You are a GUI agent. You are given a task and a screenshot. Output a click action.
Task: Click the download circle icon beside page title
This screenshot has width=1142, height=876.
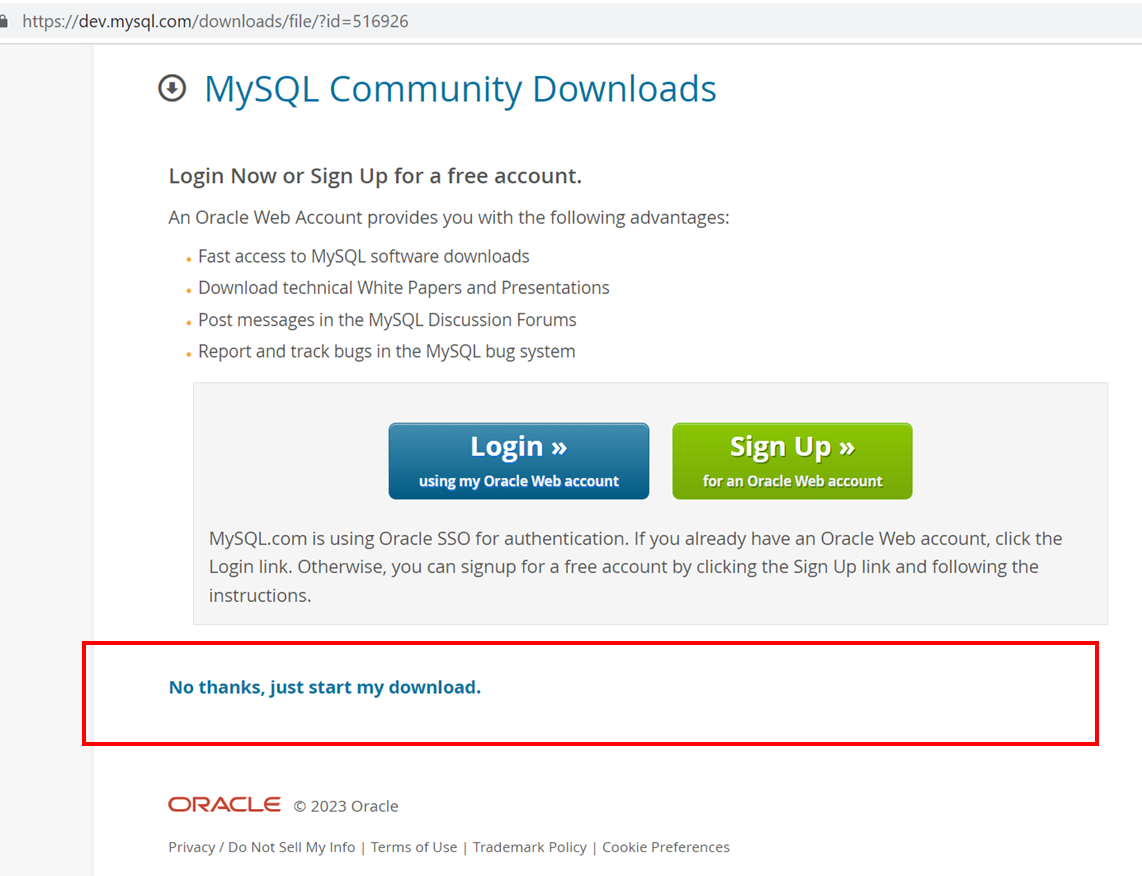(172, 88)
